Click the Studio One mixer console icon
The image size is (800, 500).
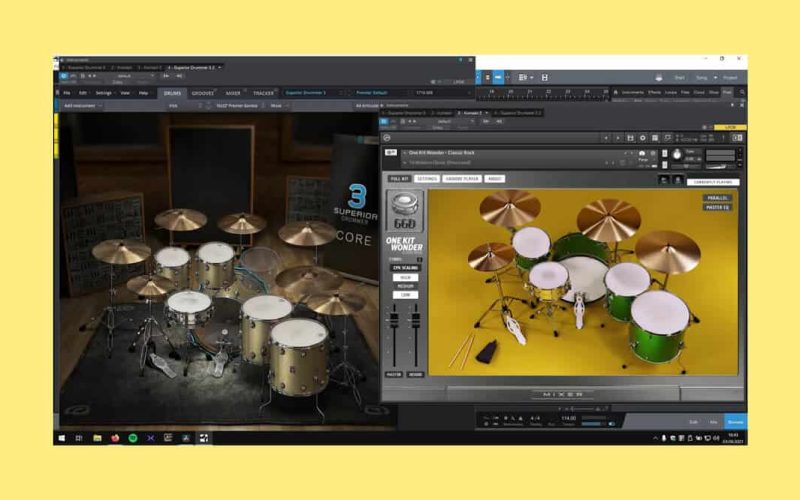click(524, 78)
